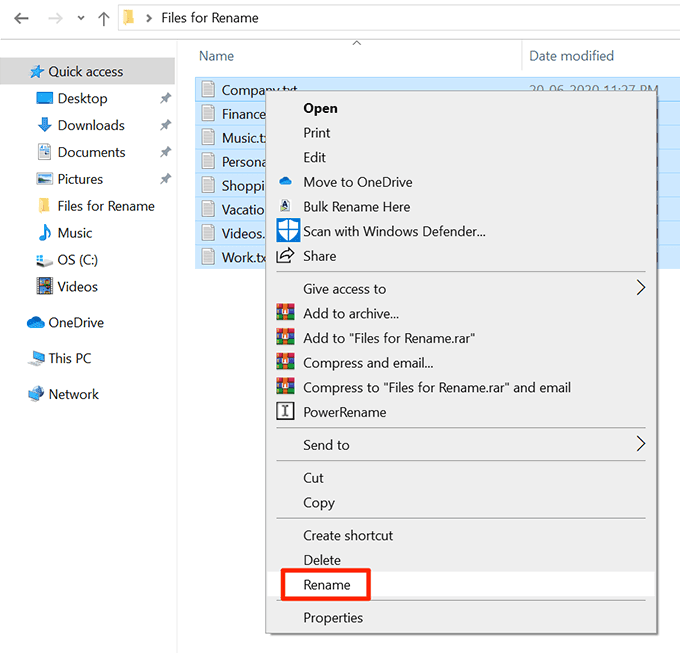Image resolution: width=680 pixels, height=653 pixels.
Task: Select Properties at the bottom of the menu
Action: tap(333, 618)
